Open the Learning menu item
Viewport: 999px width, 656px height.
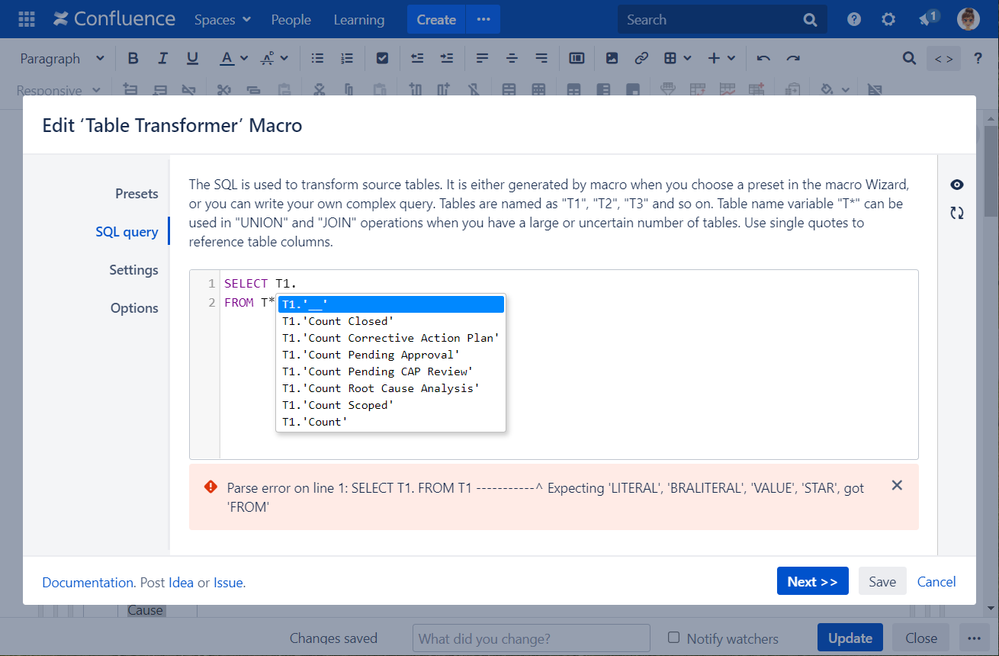click(359, 20)
